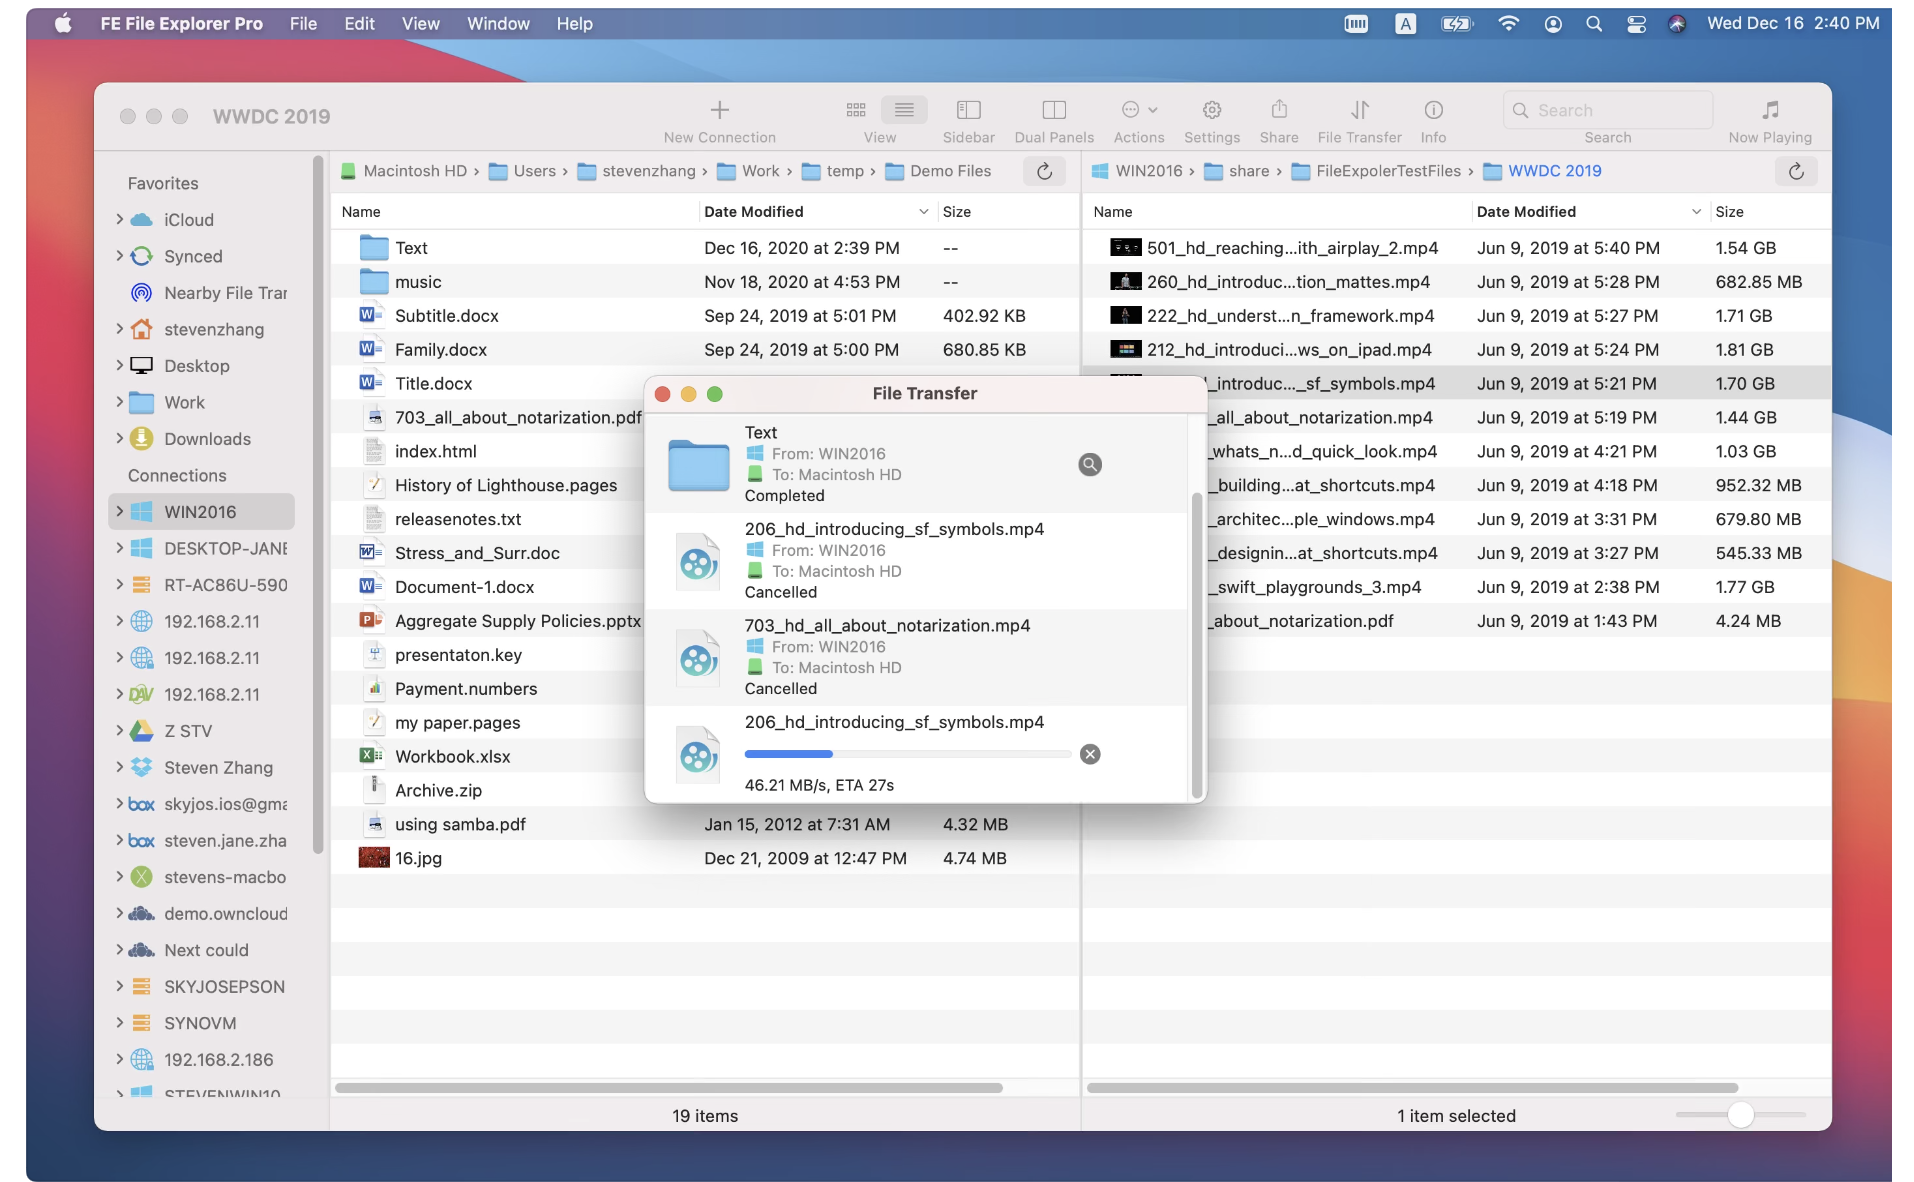Expand the WIN2016 connection in sidebar
Image resolution: width=1914 pixels, height=1182 pixels.
[120, 511]
